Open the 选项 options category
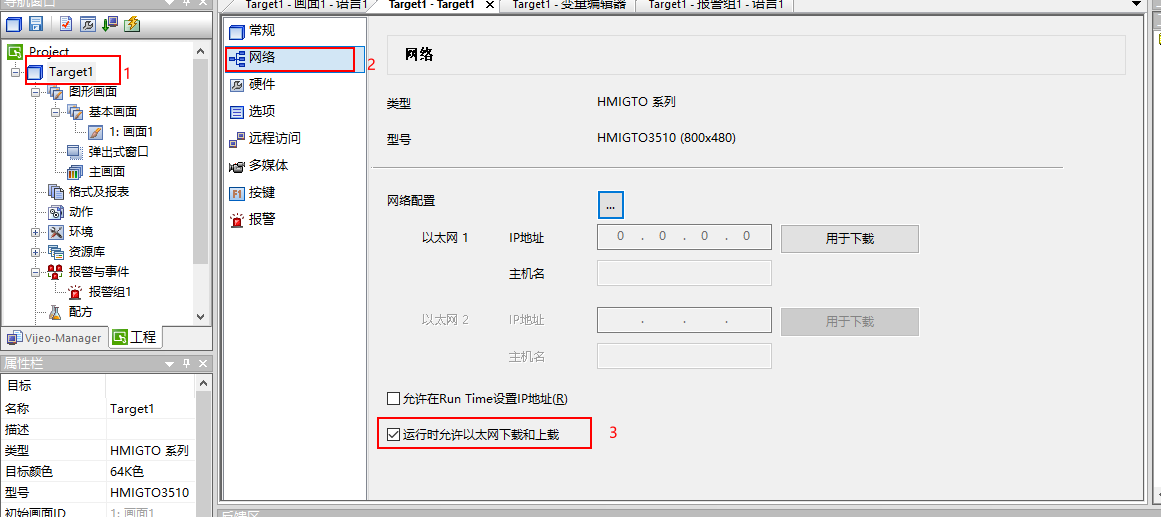Viewport: 1161px width, 517px height. (x=237, y=112)
